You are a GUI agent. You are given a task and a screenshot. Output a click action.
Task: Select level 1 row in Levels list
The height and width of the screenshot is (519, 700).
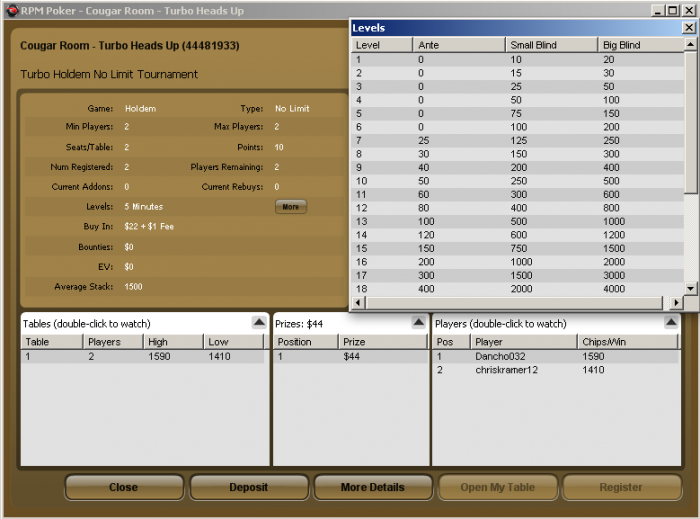[518, 59]
